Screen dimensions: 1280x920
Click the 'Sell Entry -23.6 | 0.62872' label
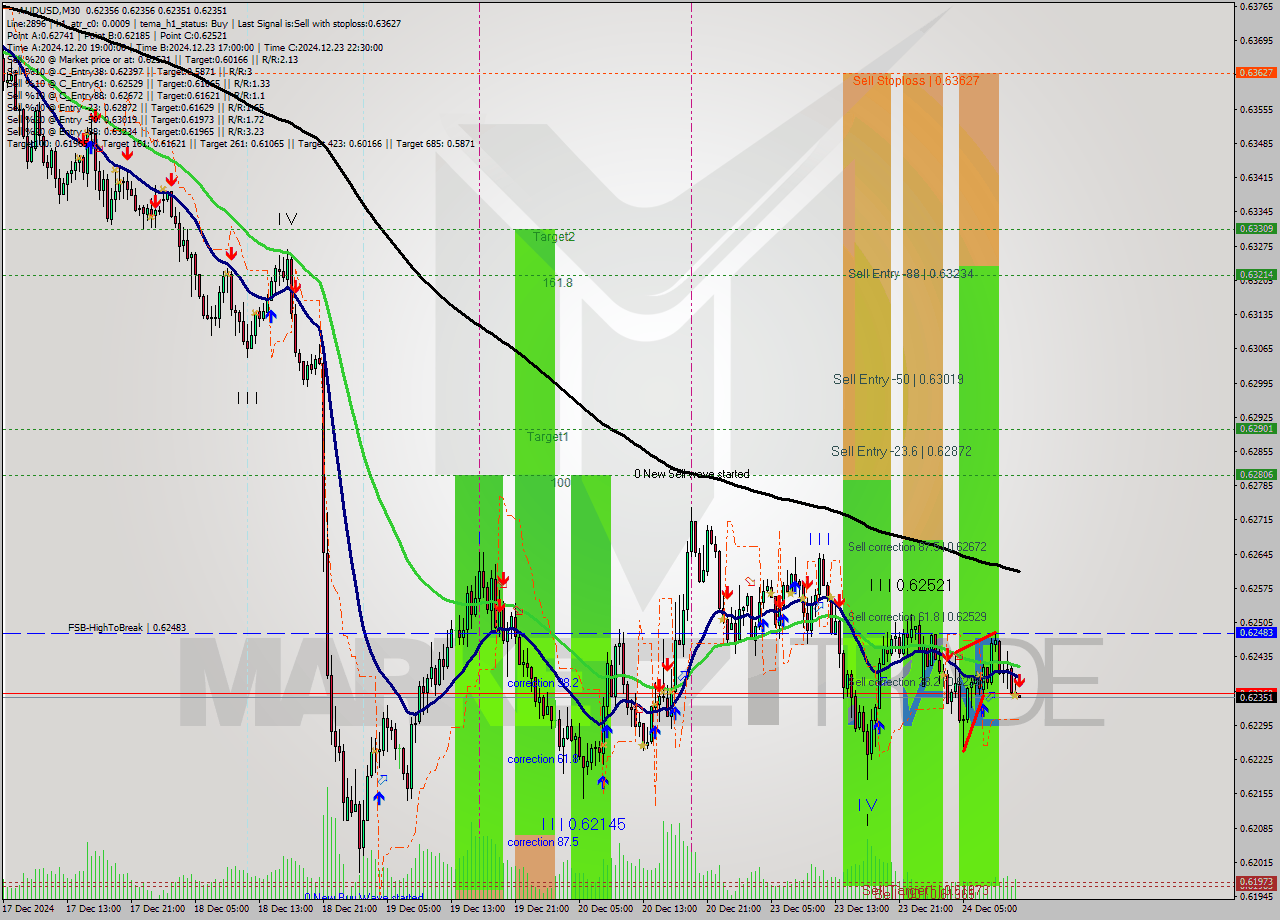click(x=901, y=451)
